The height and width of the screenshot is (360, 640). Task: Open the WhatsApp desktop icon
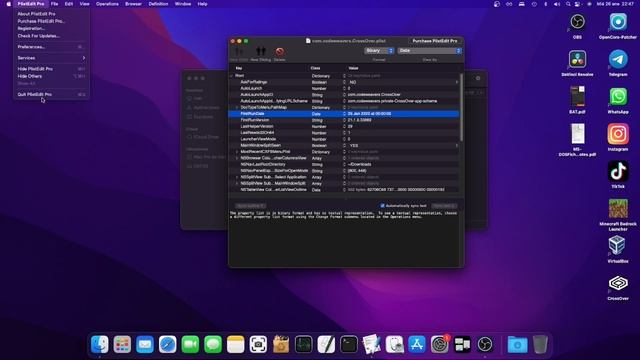pos(618,97)
